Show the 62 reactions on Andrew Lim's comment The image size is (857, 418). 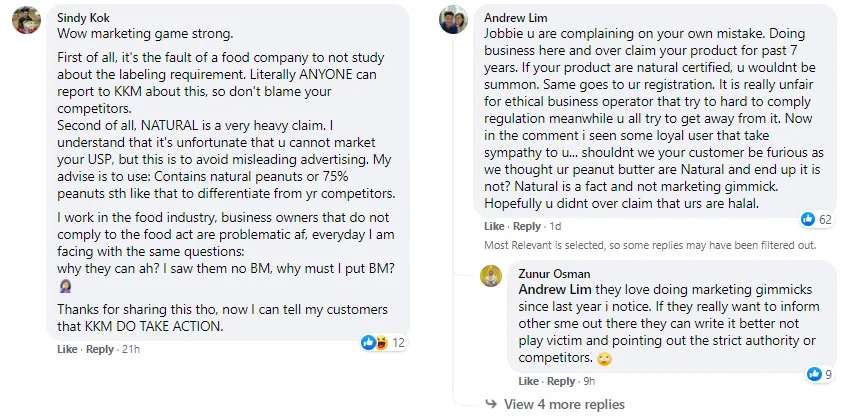817,219
